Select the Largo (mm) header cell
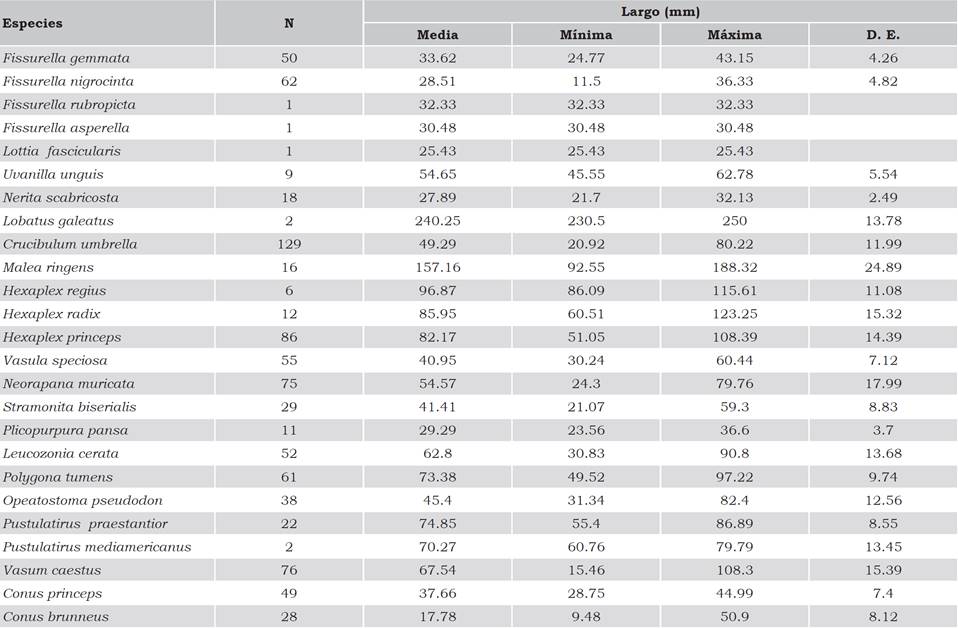Screen dimensions: 958x628 (660, 12)
